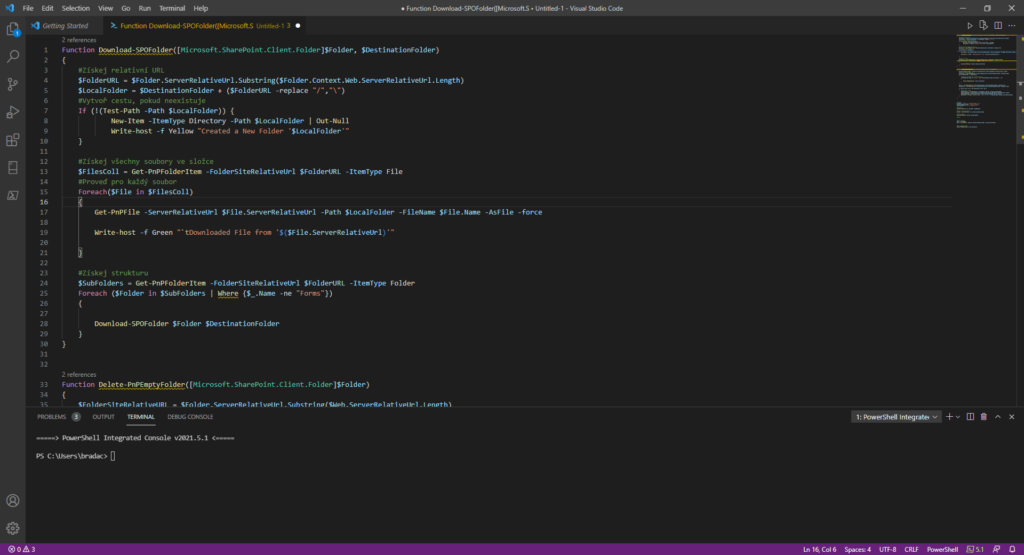
Task: Click '2 references' above Download-SPOFolder function
Action: pyautogui.click(x=78, y=40)
